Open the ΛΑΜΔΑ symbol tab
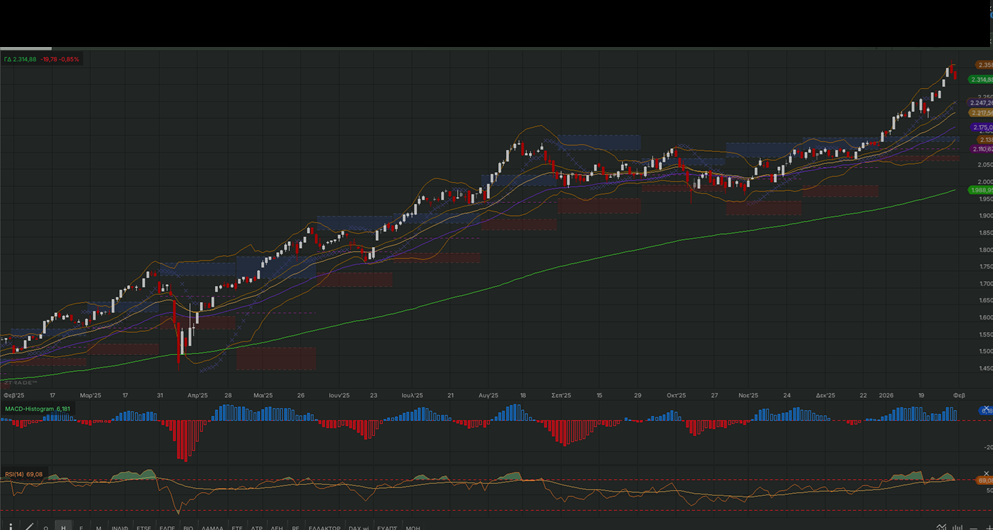 point(212,527)
